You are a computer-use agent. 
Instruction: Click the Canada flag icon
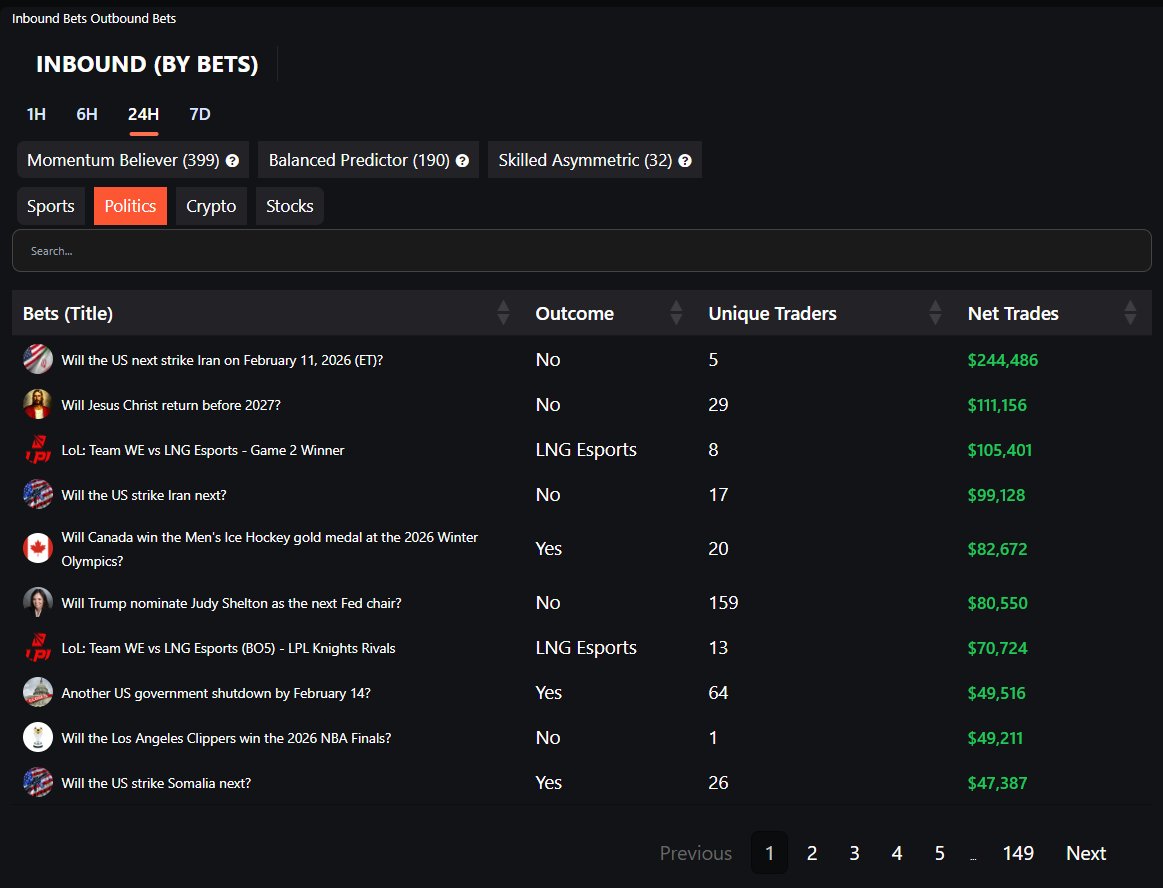click(x=38, y=549)
